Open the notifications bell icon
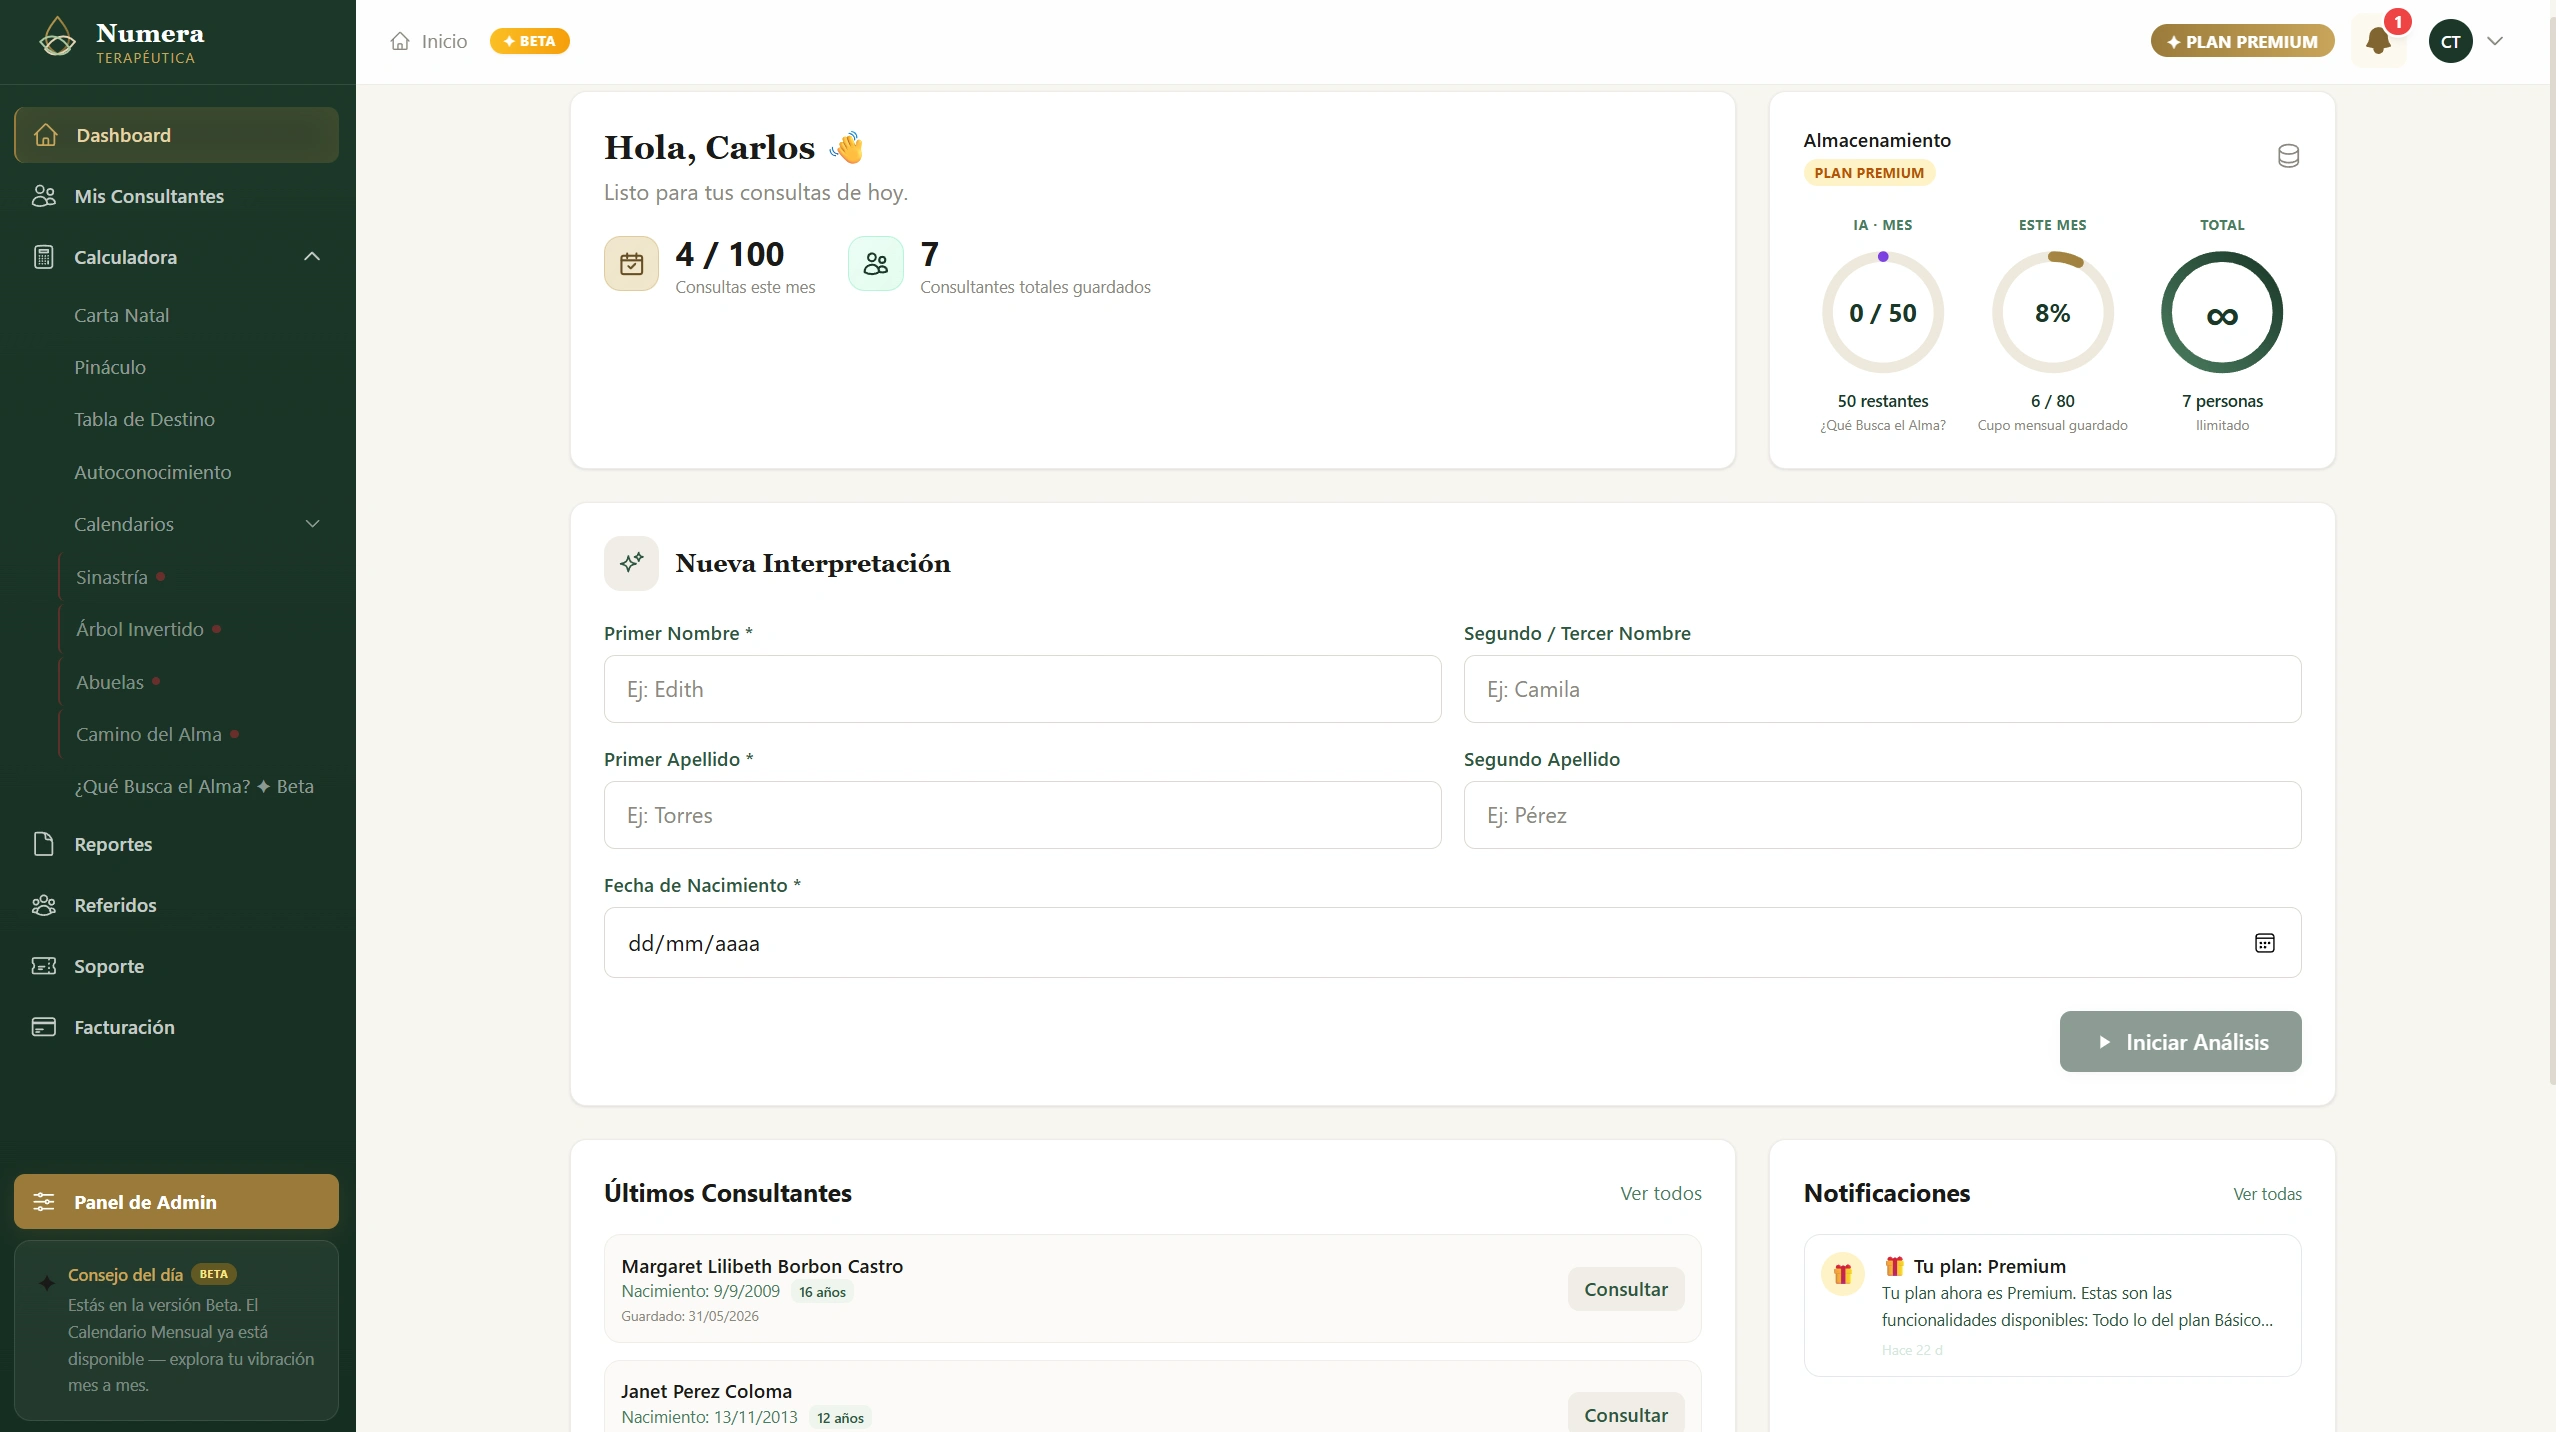Viewport: 2556px width, 1432px height. pyautogui.click(x=2378, y=41)
